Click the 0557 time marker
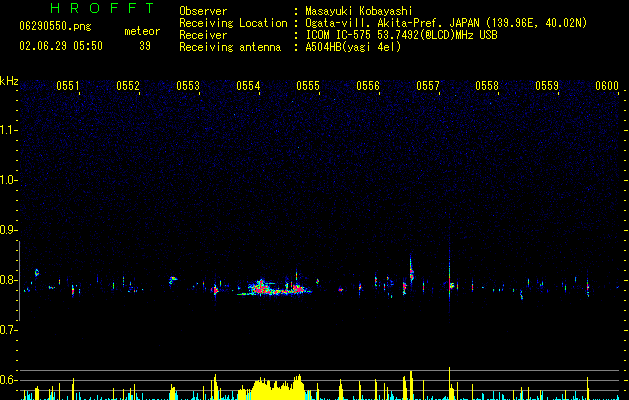The height and width of the screenshot is (400, 629). 428,86
